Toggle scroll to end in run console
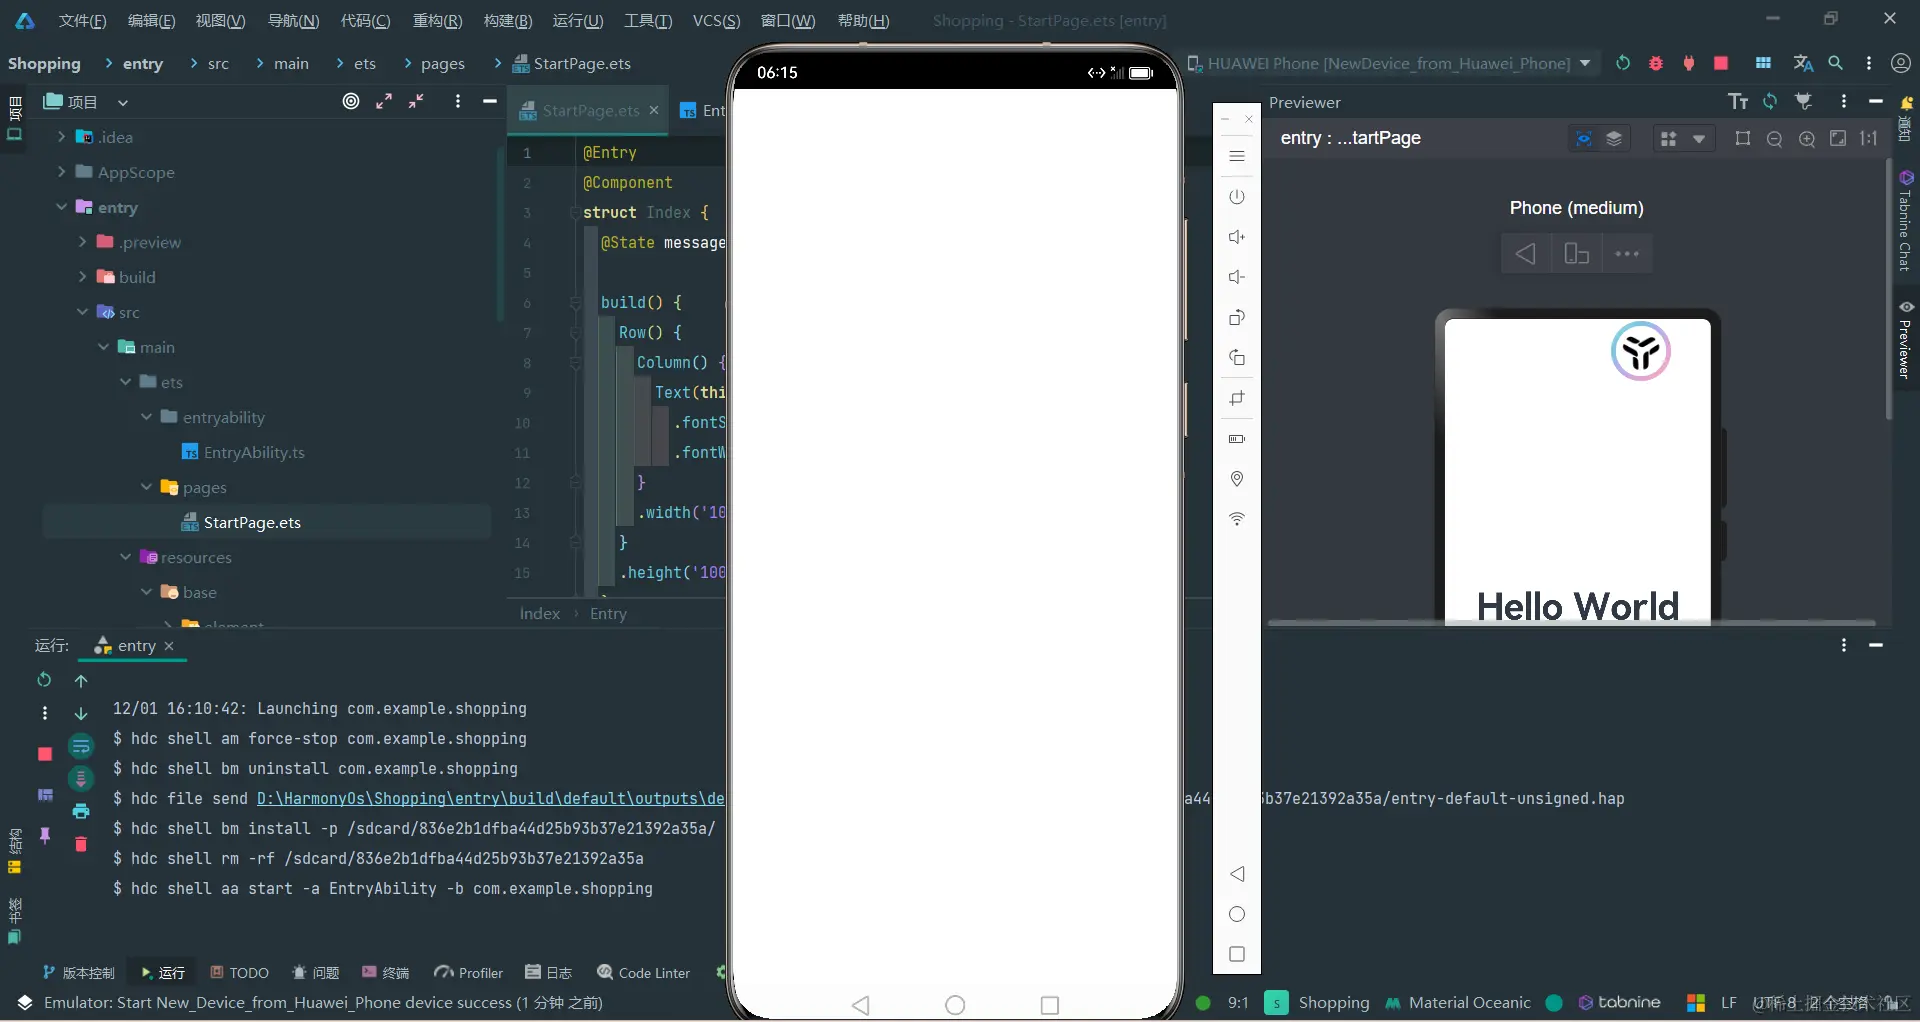The image size is (1920, 1022). (81, 778)
